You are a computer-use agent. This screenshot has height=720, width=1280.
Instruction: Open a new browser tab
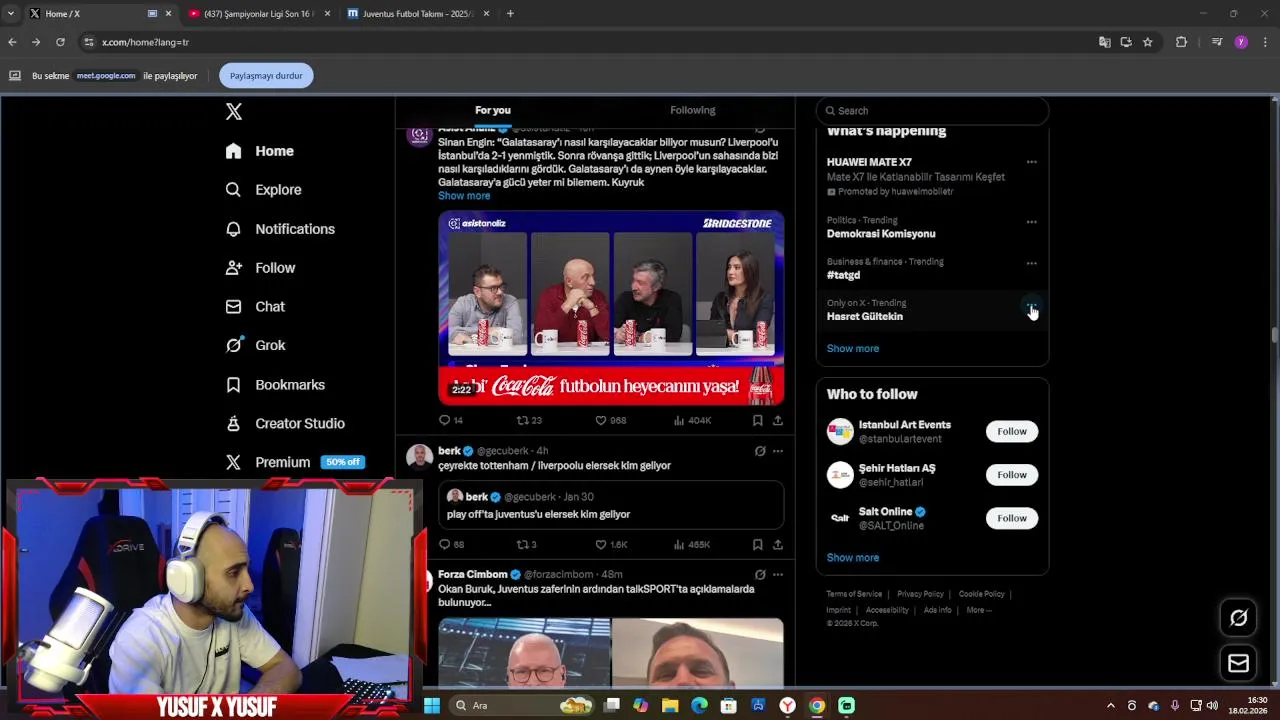(x=510, y=14)
